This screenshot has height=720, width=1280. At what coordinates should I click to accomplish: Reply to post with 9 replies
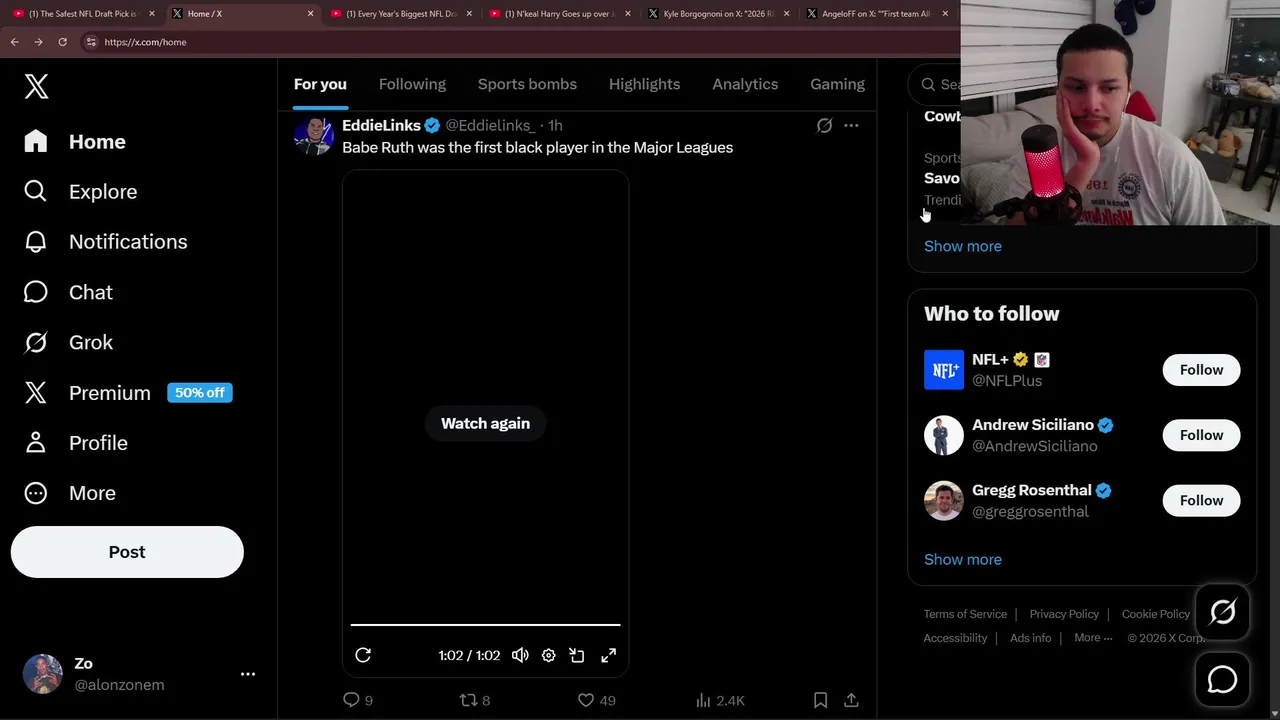pos(358,700)
